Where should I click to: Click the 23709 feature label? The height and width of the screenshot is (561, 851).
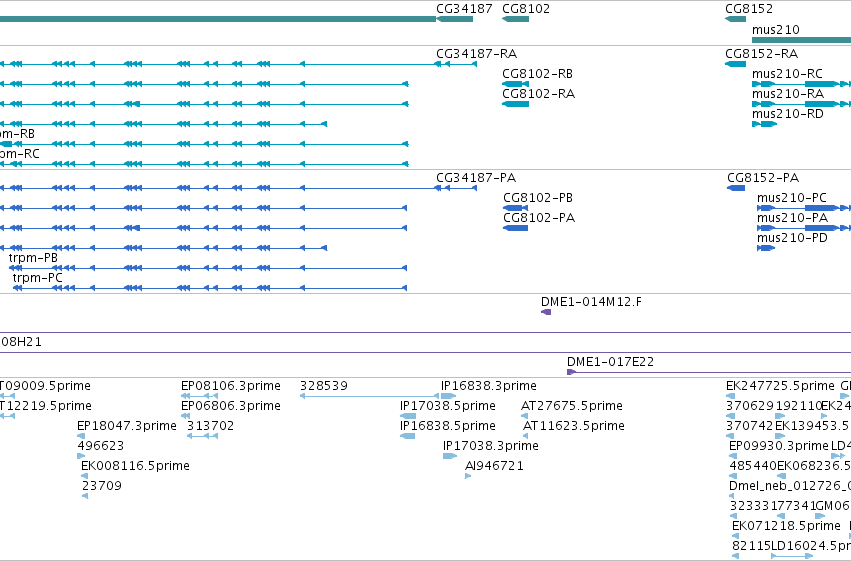[101, 487]
